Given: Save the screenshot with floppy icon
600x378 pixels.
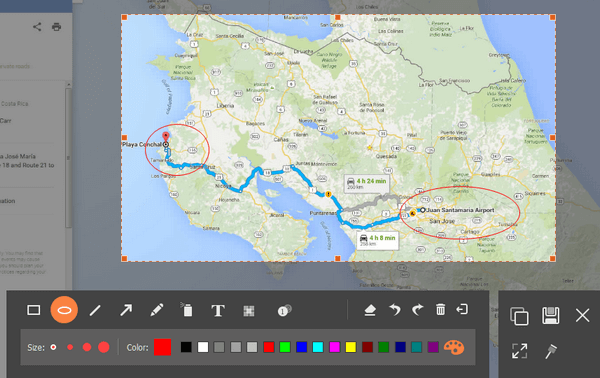Looking at the screenshot, I should coord(551,316).
